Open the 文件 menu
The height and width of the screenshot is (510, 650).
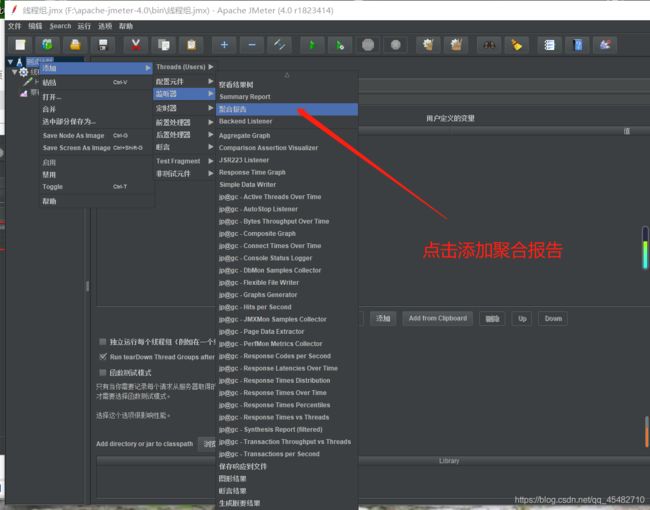point(15,26)
